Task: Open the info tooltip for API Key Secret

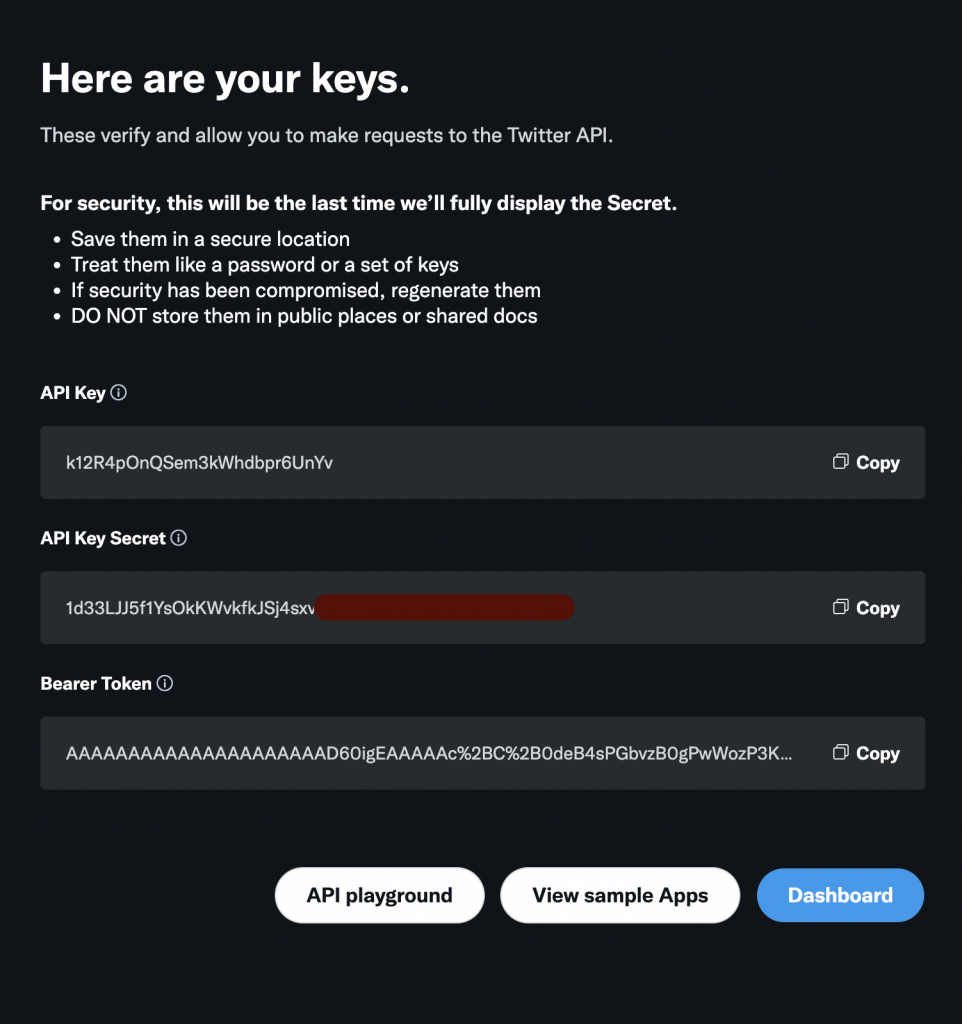Action: [x=178, y=538]
